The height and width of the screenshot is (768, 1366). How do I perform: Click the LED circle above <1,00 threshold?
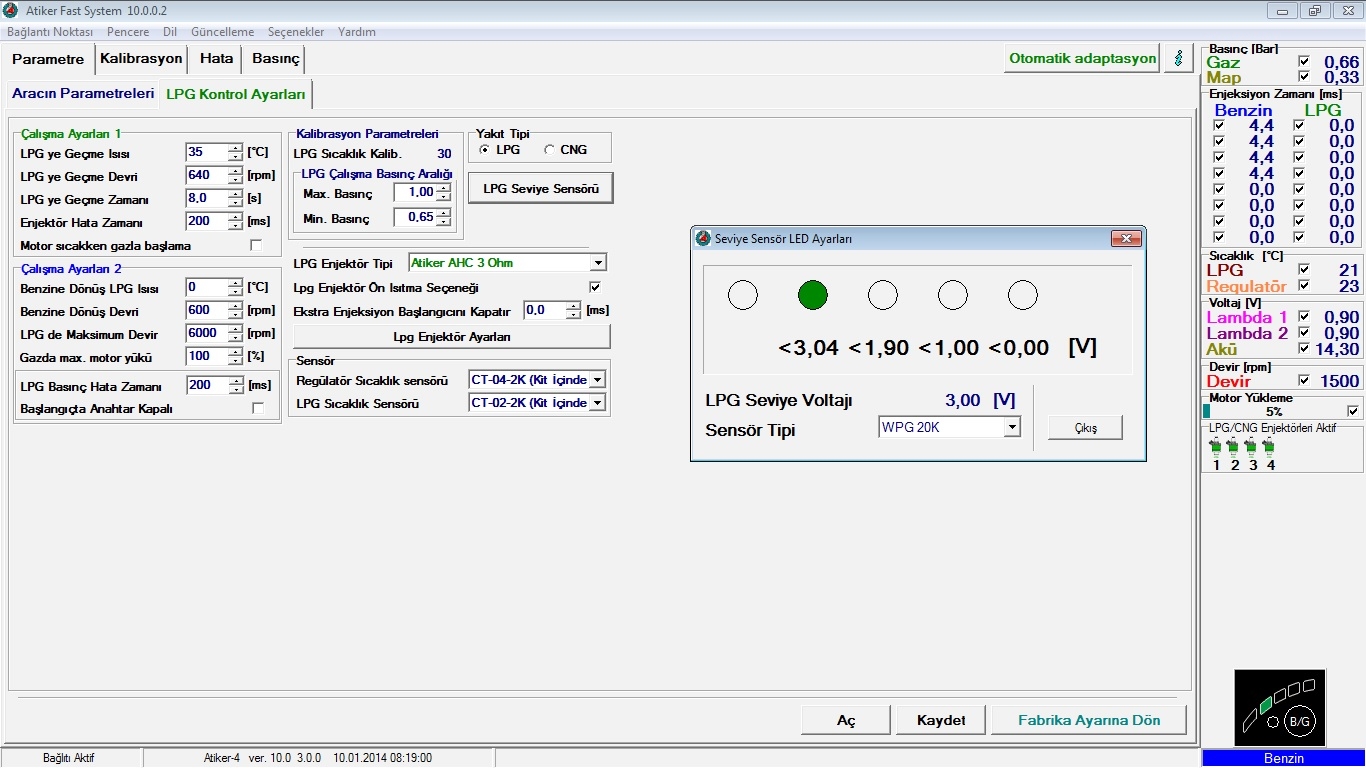click(x=953, y=295)
